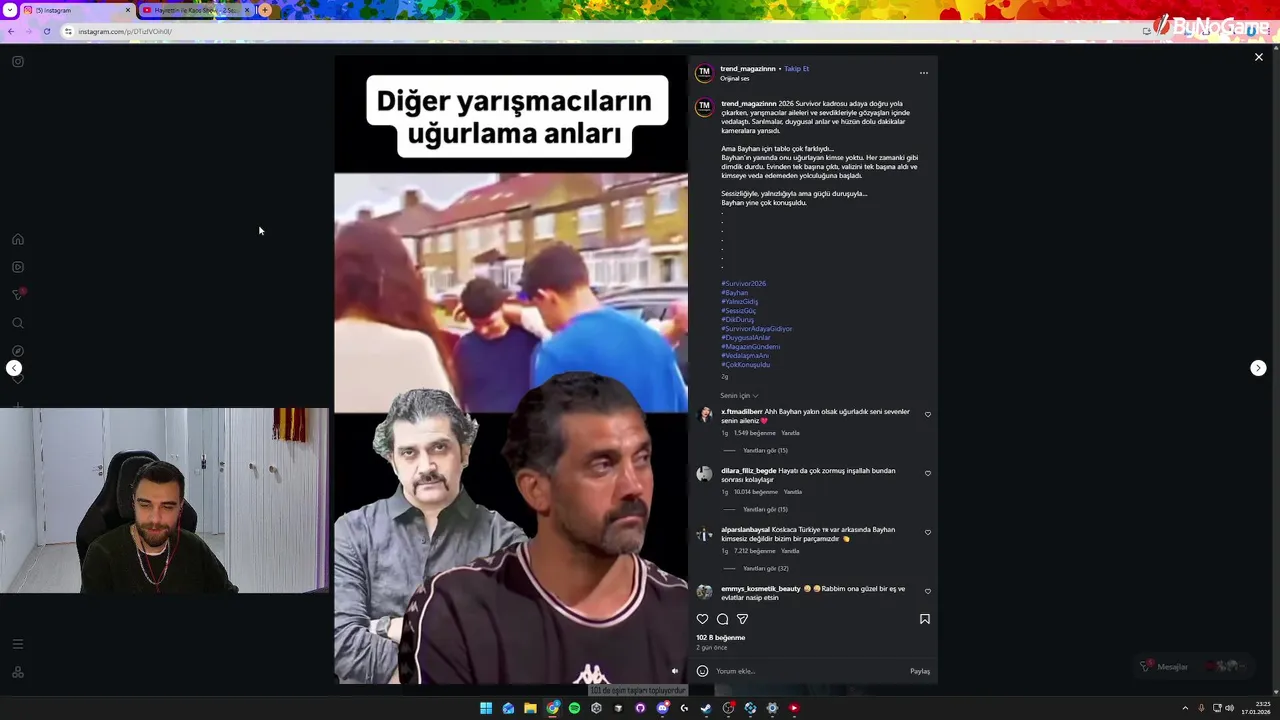Open the #Bayhan hashtag
This screenshot has width=1280, height=720.
coord(735,292)
